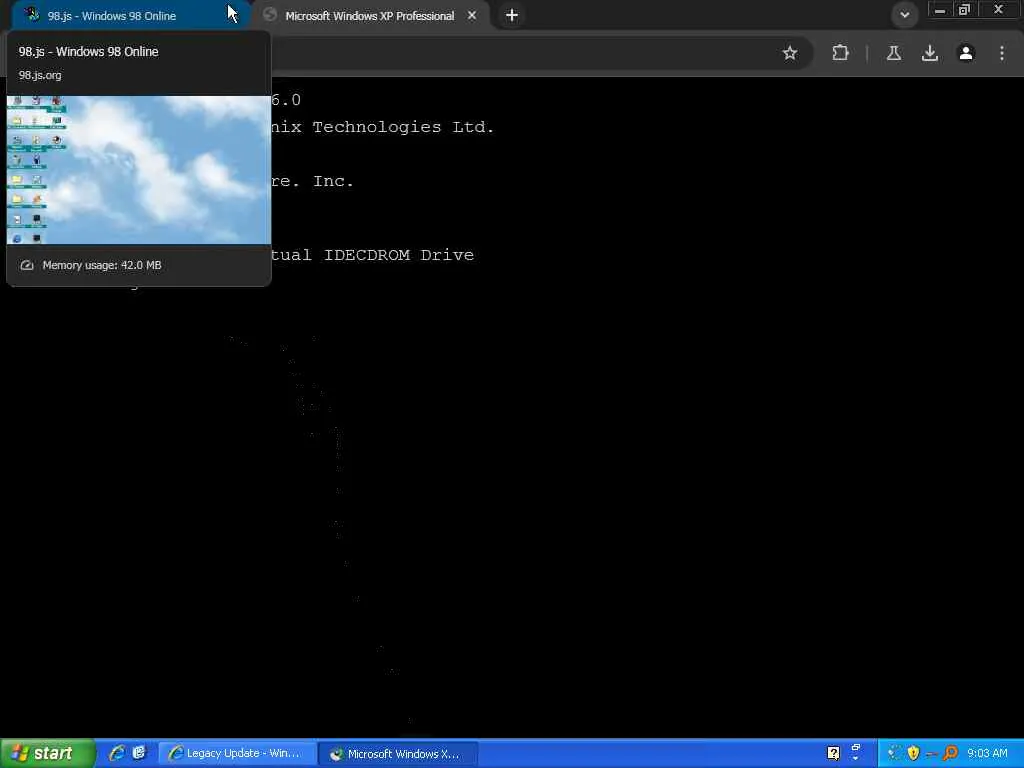Switch to the 98.js Windows 98 Online tab
Viewport: 1024px width, 768px height.
tap(127, 16)
